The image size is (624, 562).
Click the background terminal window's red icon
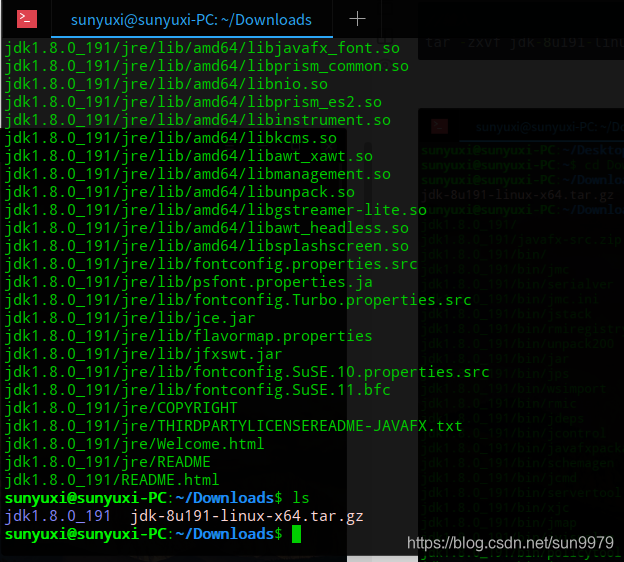point(440,127)
